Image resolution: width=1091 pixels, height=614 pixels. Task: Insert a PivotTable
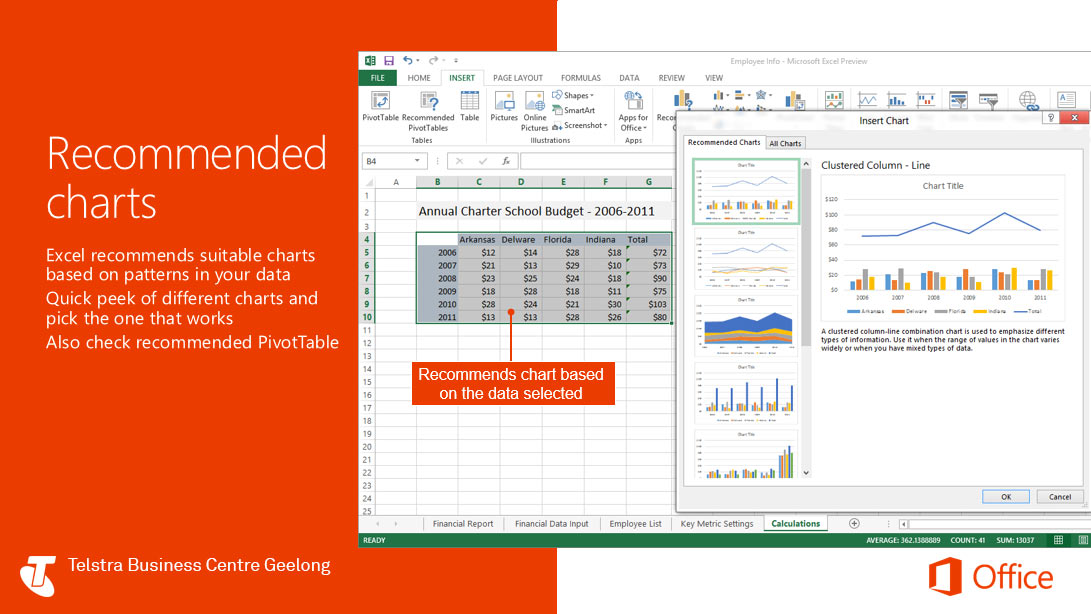pos(381,107)
